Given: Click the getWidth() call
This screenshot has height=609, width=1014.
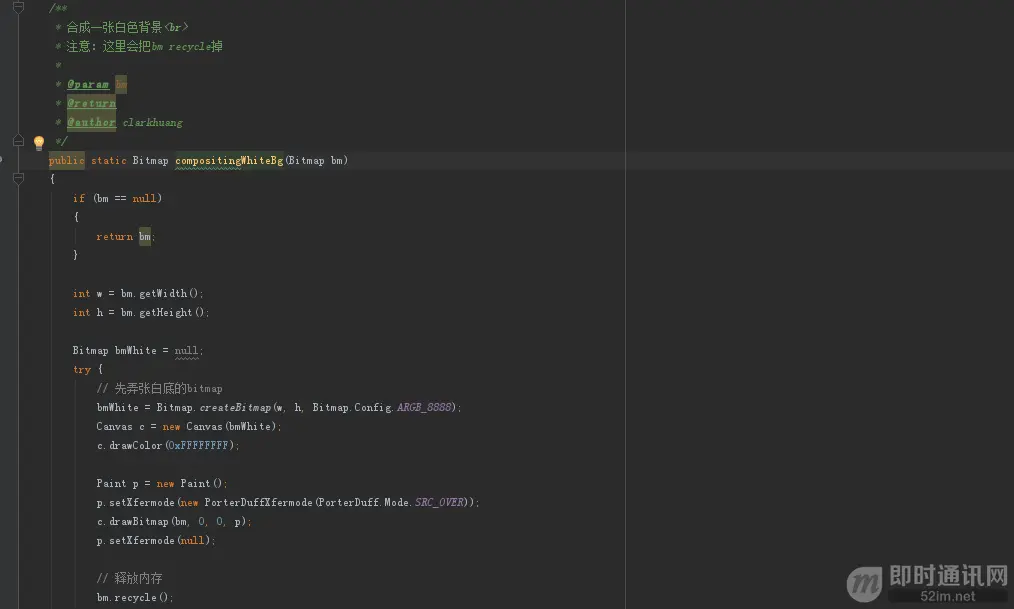Looking at the screenshot, I should click(169, 294).
